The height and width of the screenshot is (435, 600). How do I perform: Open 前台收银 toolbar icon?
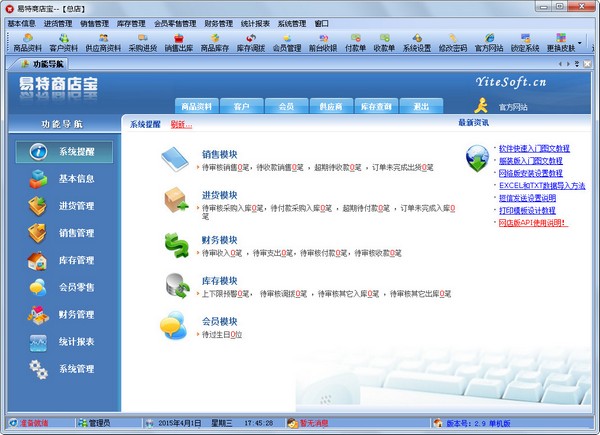click(x=323, y=43)
